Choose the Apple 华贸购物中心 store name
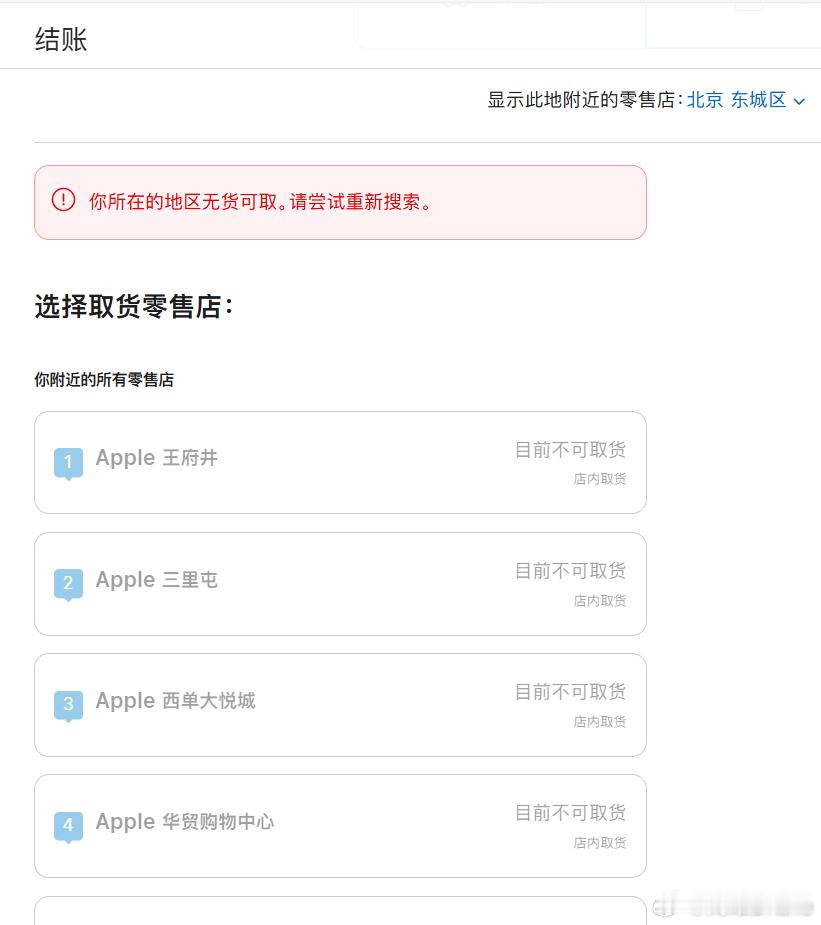 pos(184,822)
